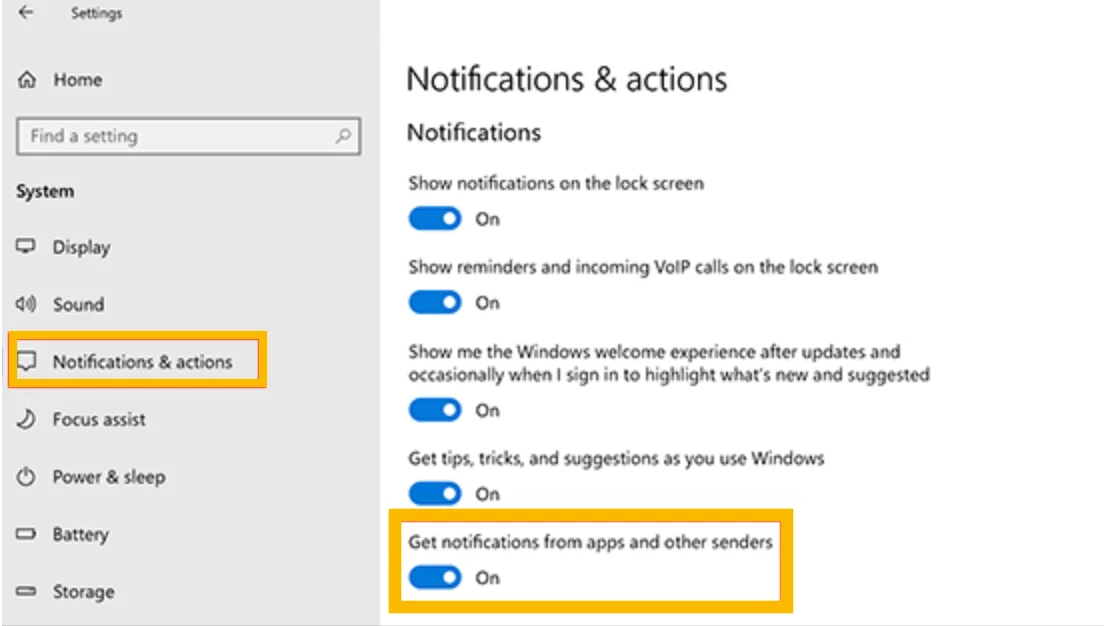Click the Display monitor icon
The width and height of the screenshot is (1104, 626).
pos(26,246)
